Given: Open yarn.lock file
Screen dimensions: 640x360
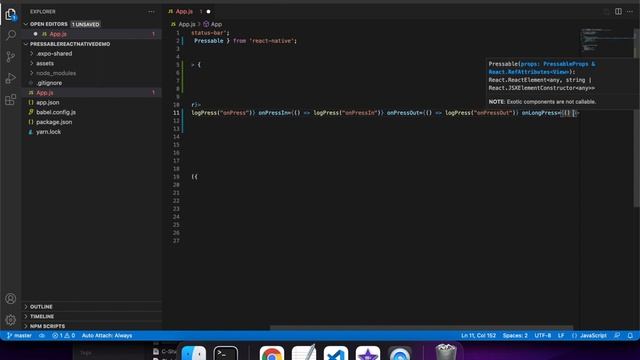Looking at the screenshot, I should click(92, 132).
